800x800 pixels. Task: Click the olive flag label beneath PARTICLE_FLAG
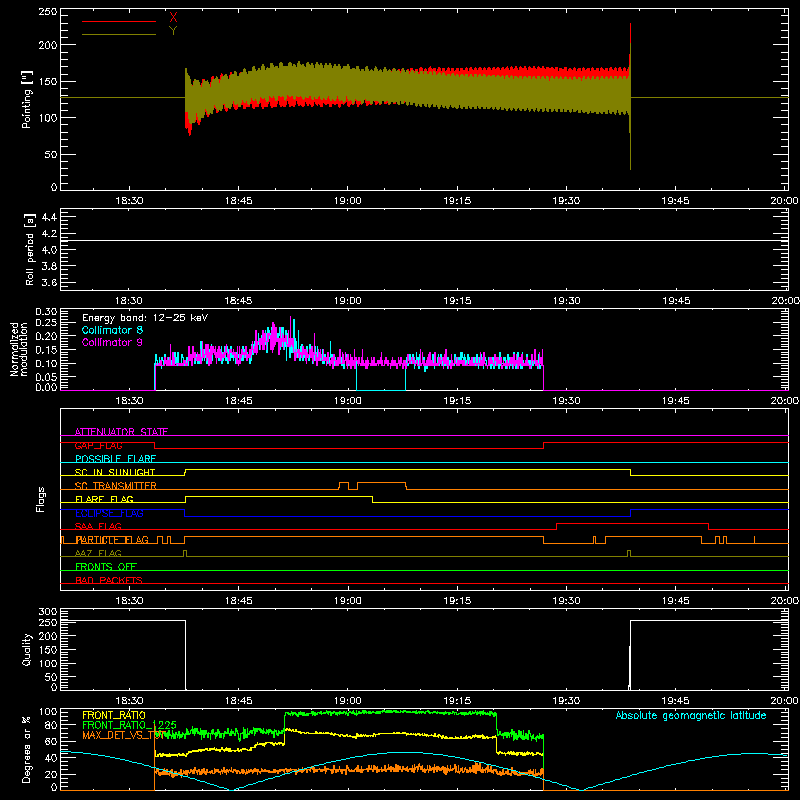pos(98,553)
